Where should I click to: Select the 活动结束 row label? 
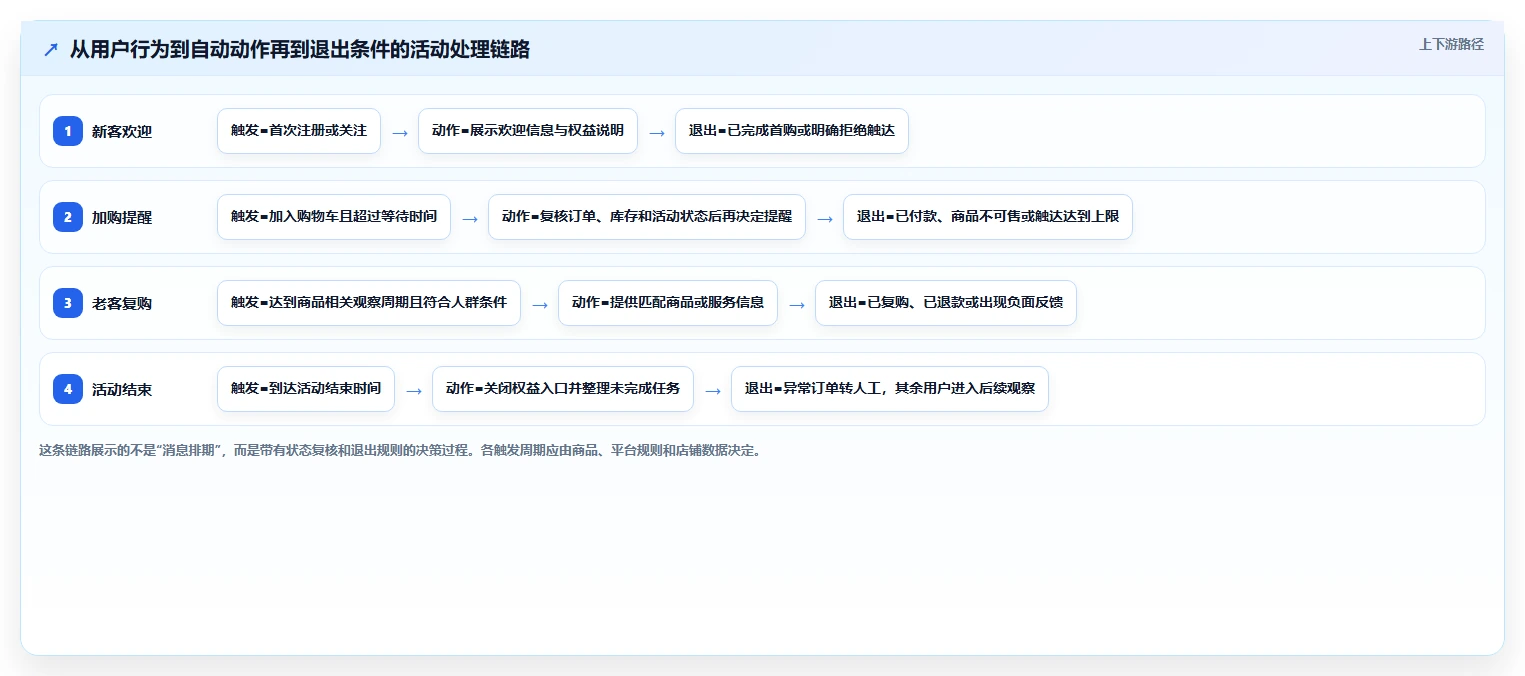point(122,389)
